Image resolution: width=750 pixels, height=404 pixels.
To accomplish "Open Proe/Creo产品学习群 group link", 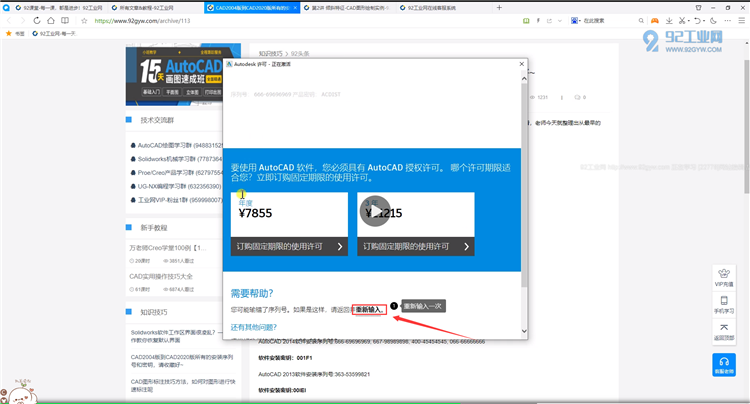I will click(x=177, y=173).
